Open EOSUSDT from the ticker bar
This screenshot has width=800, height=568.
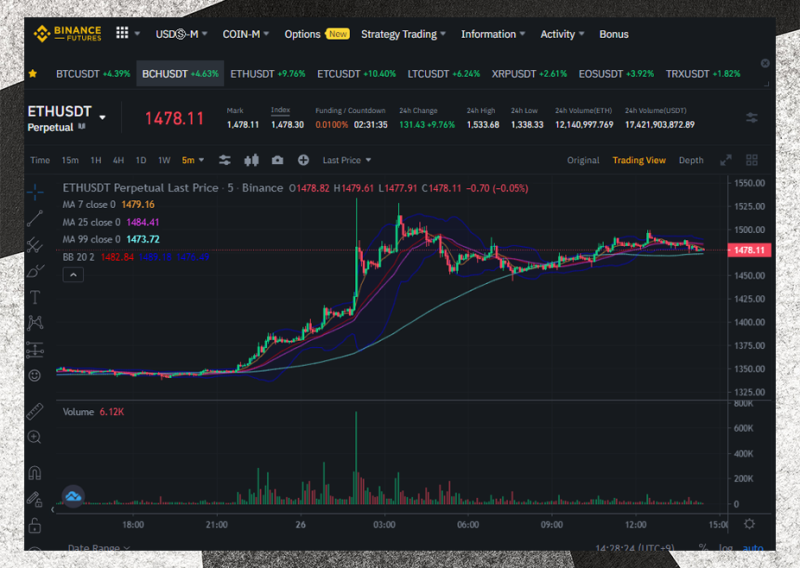click(616, 74)
